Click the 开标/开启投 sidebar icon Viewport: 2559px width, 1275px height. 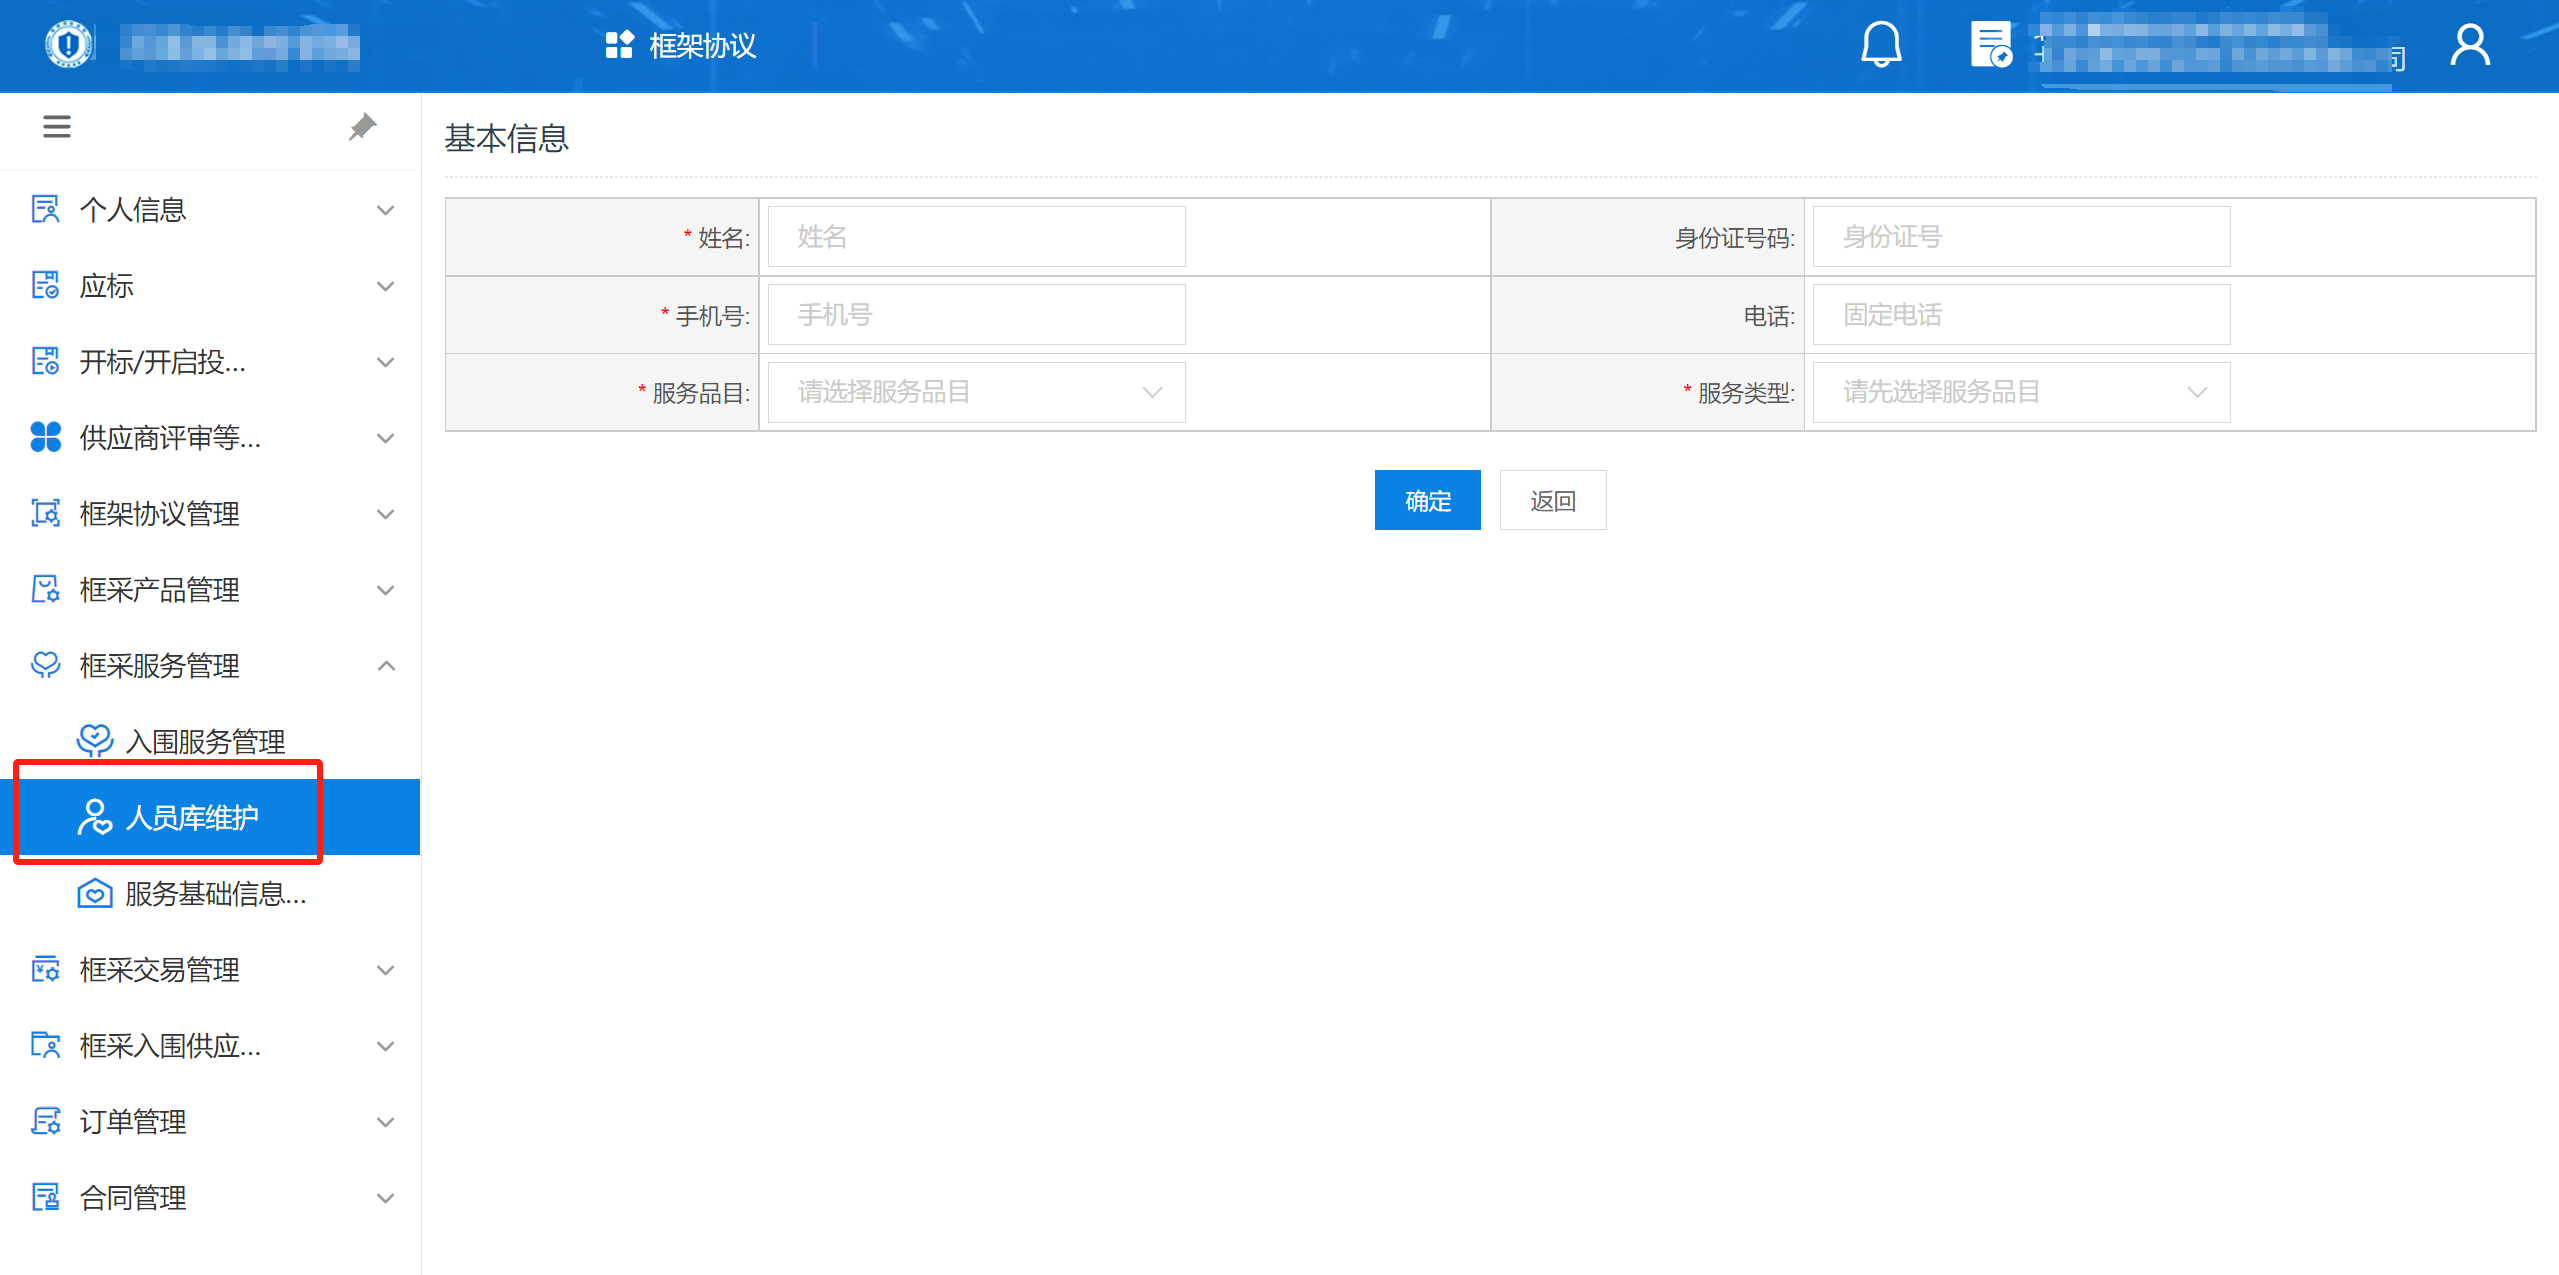click(x=46, y=361)
